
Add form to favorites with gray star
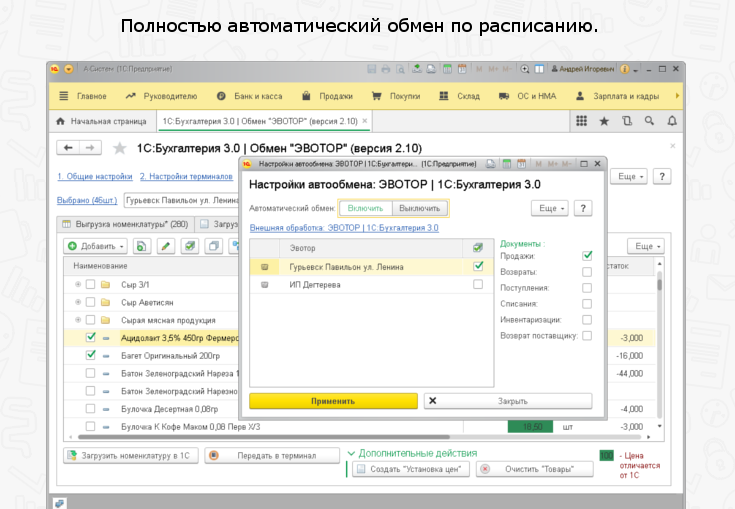[120, 148]
